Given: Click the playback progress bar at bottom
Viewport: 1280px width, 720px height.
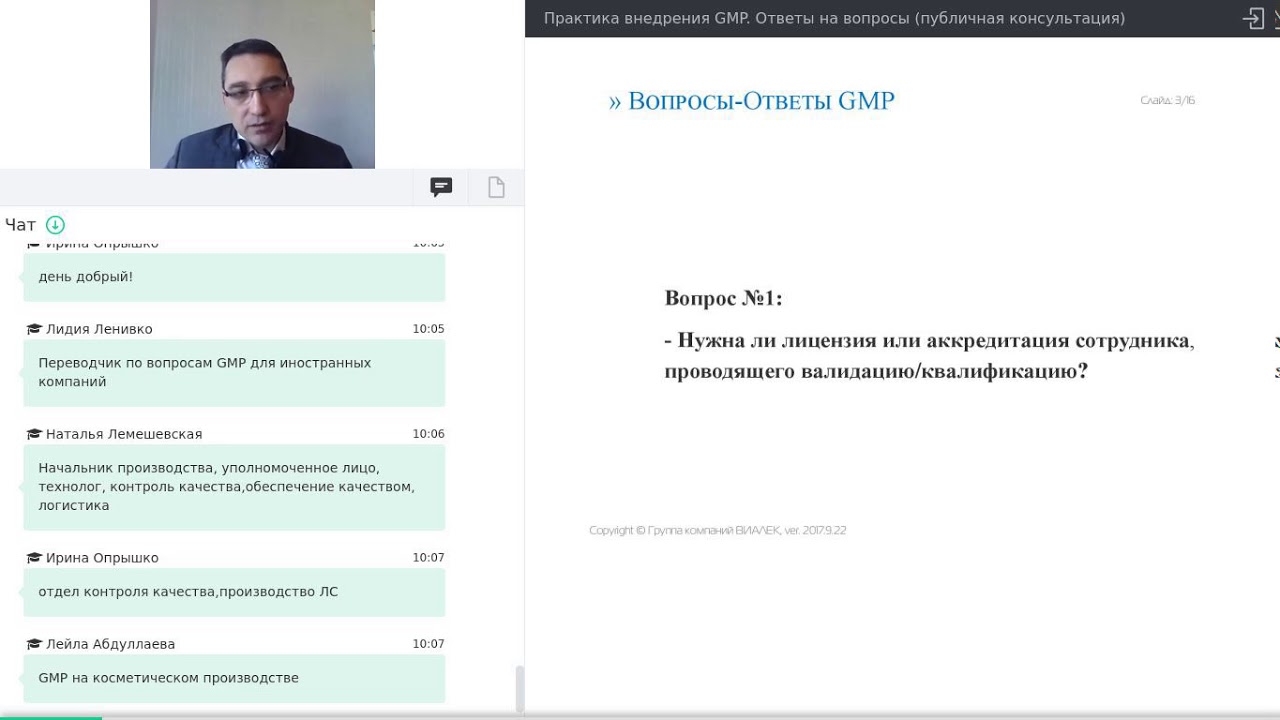Looking at the screenshot, I should [x=640, y=717].
